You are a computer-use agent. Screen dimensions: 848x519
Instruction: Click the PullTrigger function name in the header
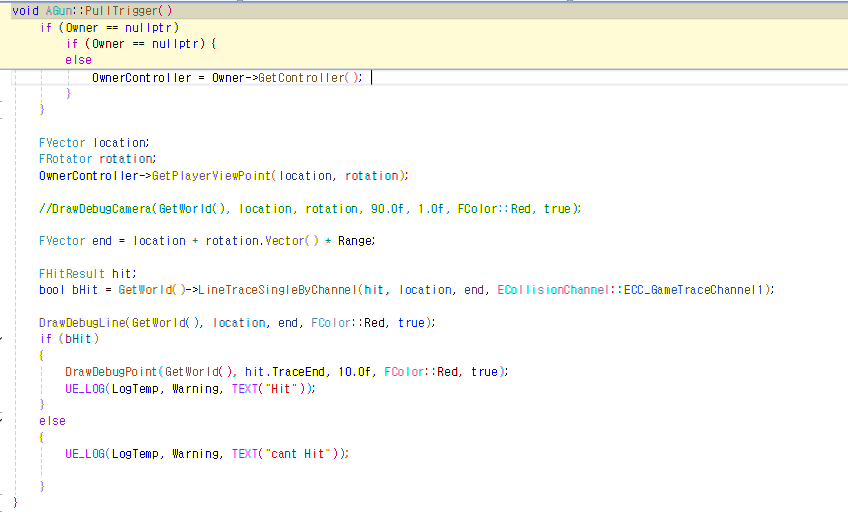click(x=122, y=11)
